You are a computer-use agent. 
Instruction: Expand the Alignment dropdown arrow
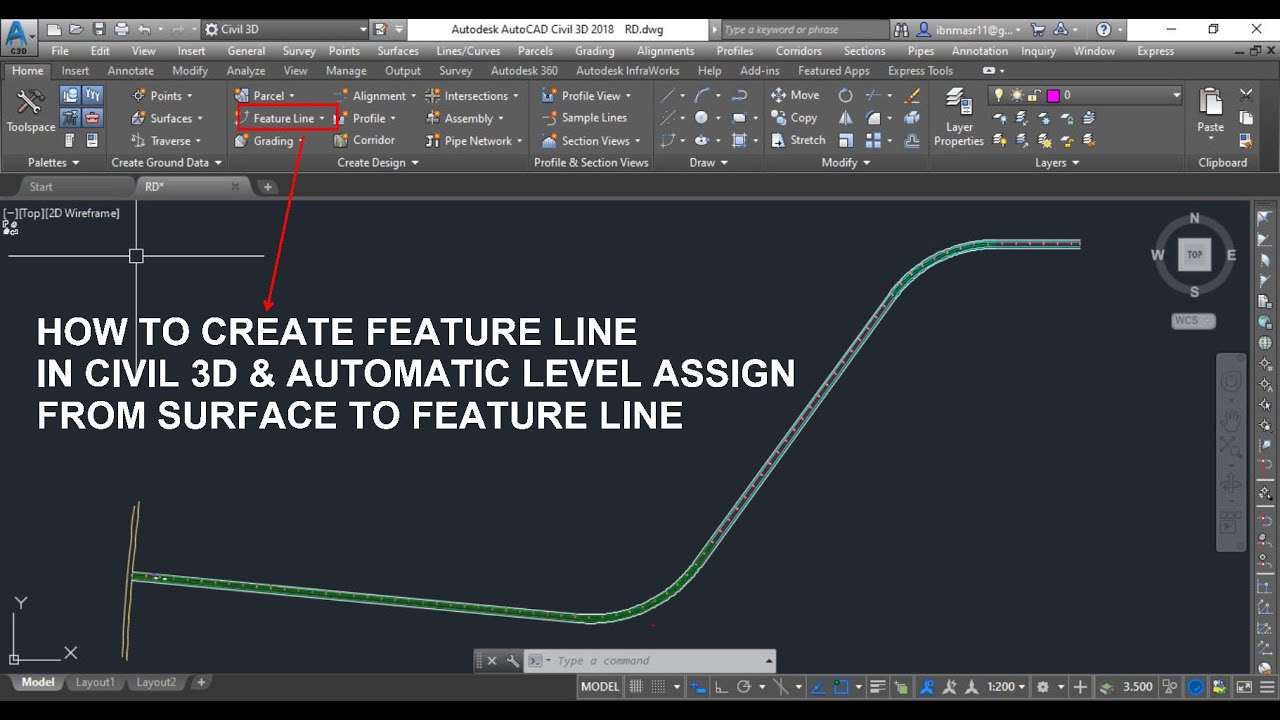[414, 96]
